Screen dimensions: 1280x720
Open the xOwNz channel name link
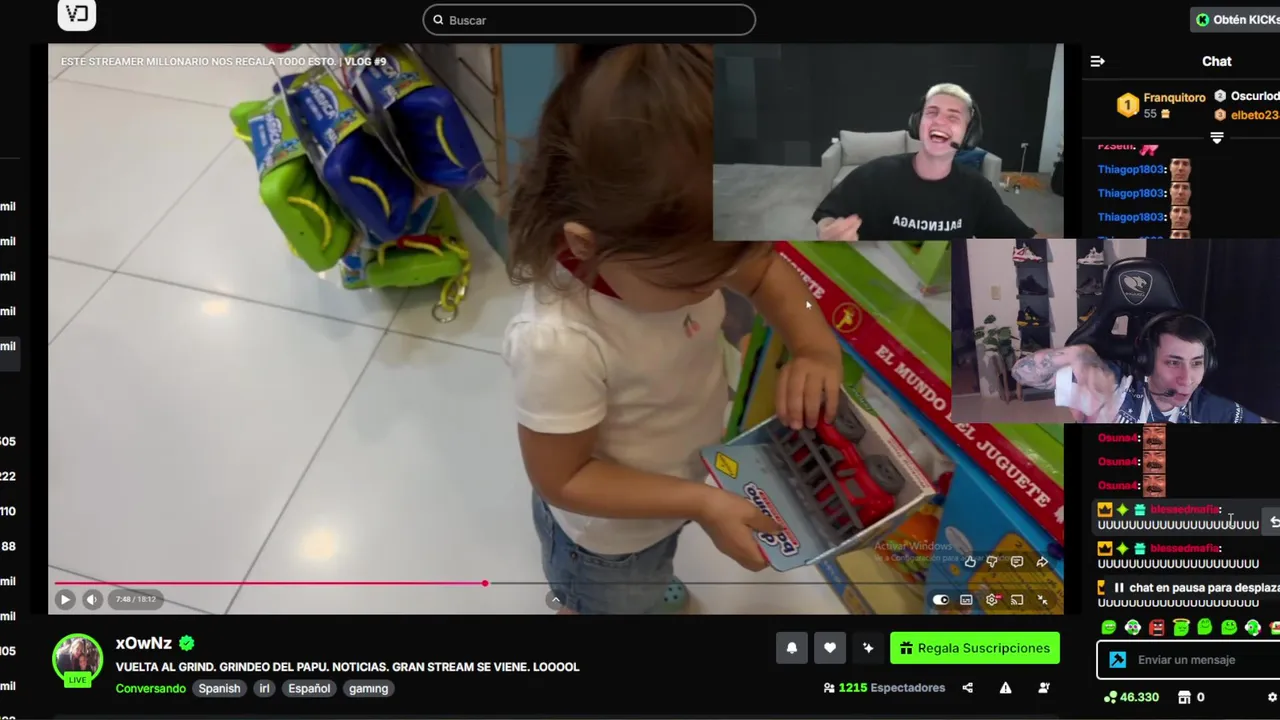click(144, 644)
